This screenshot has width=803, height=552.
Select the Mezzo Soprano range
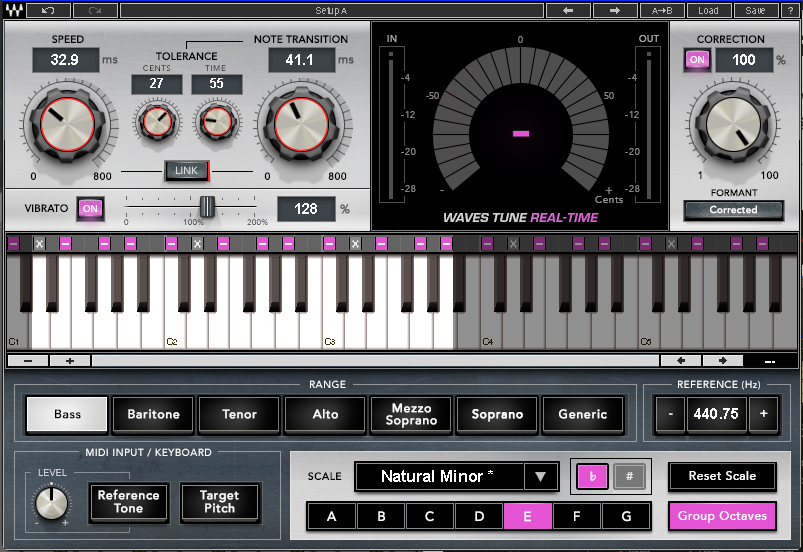(x=411, y=414)
